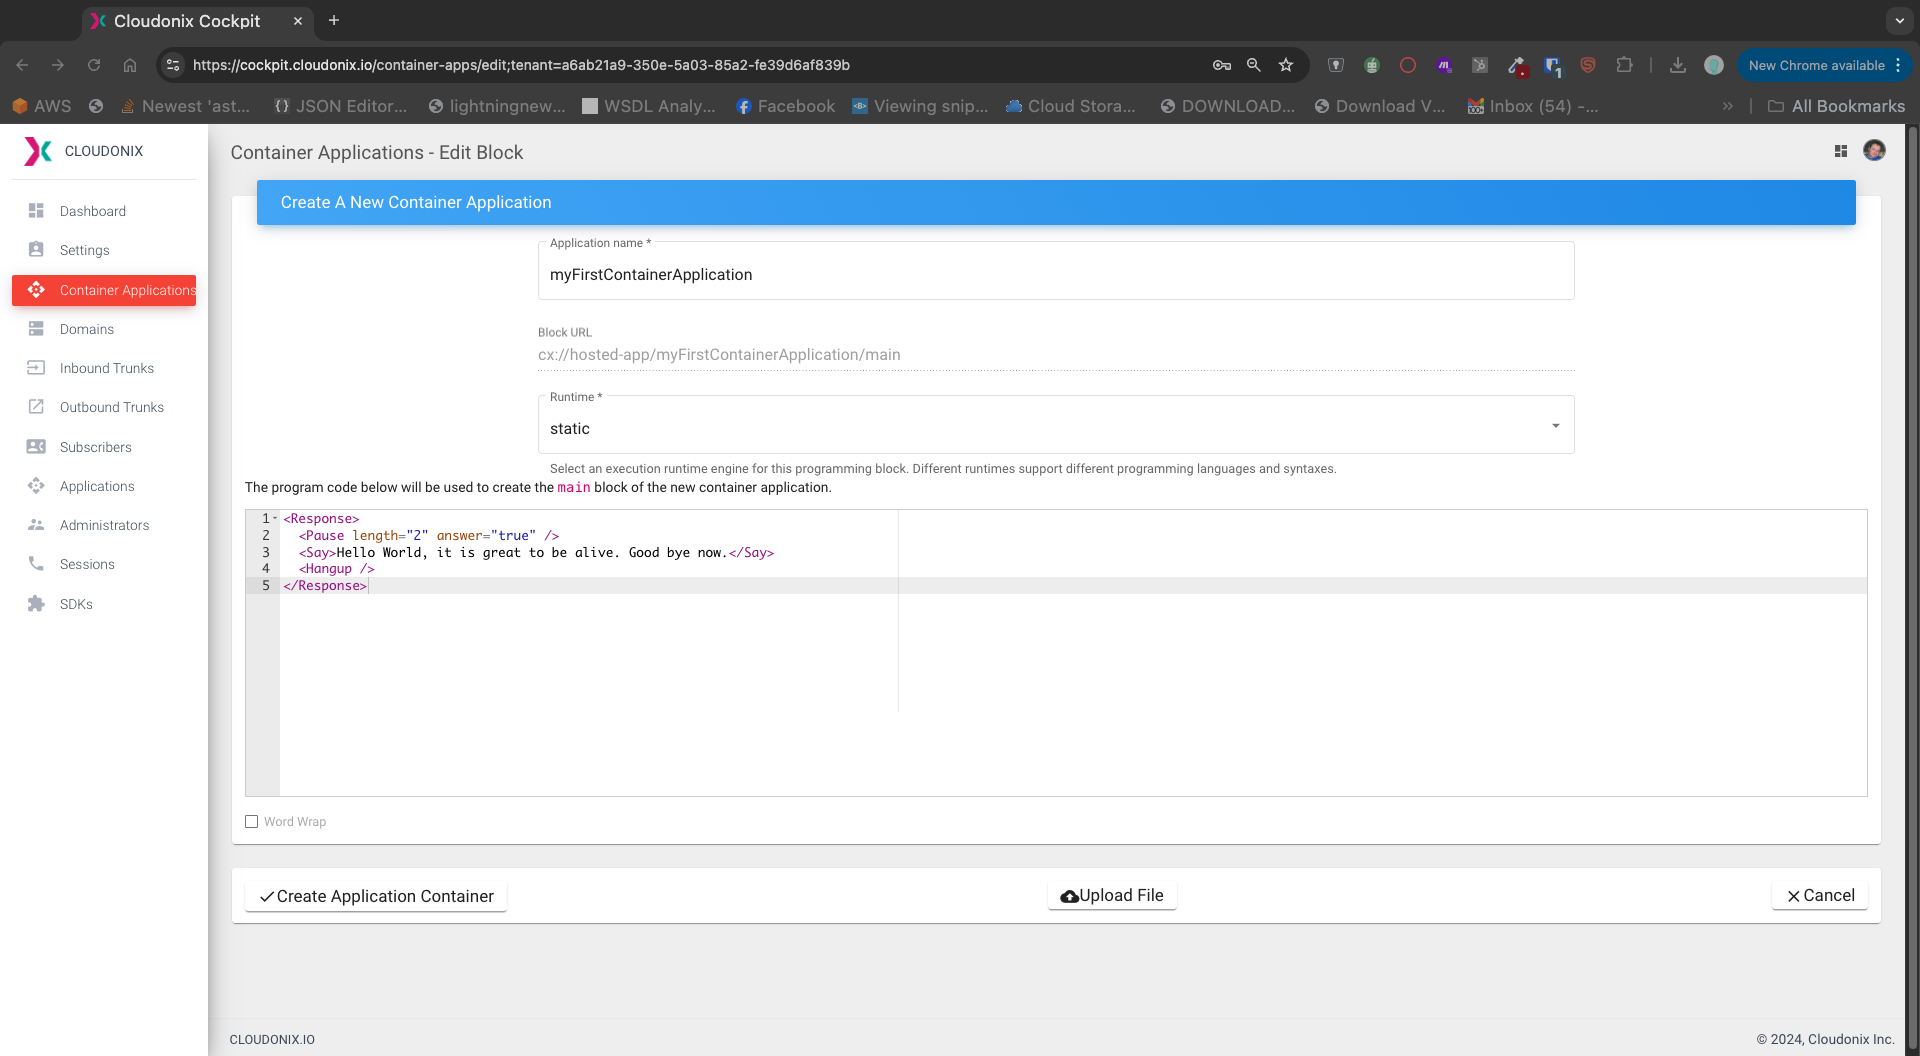Click the Outbound Trunks sidebar icon
Image resolution: width=1920 pixels, height=1056 pixels.
(36, 407)
